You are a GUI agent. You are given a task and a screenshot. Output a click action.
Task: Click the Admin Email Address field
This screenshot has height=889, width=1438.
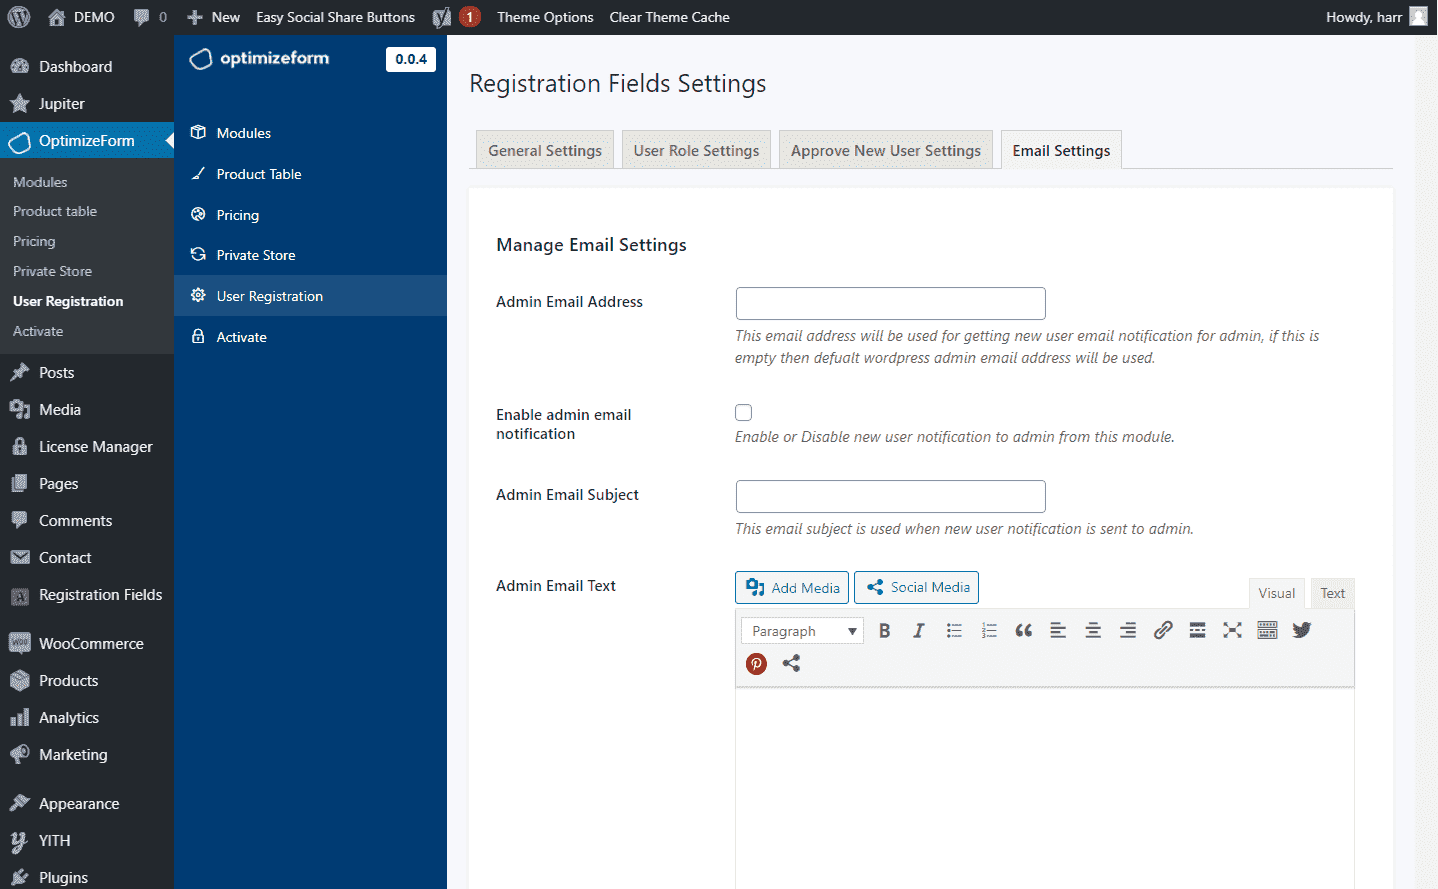890,303
